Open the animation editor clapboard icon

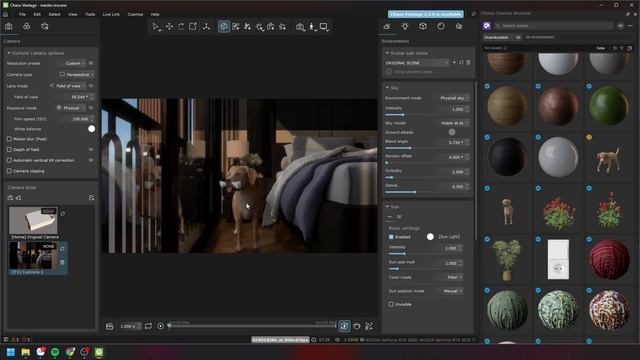(x=109, y=326)
